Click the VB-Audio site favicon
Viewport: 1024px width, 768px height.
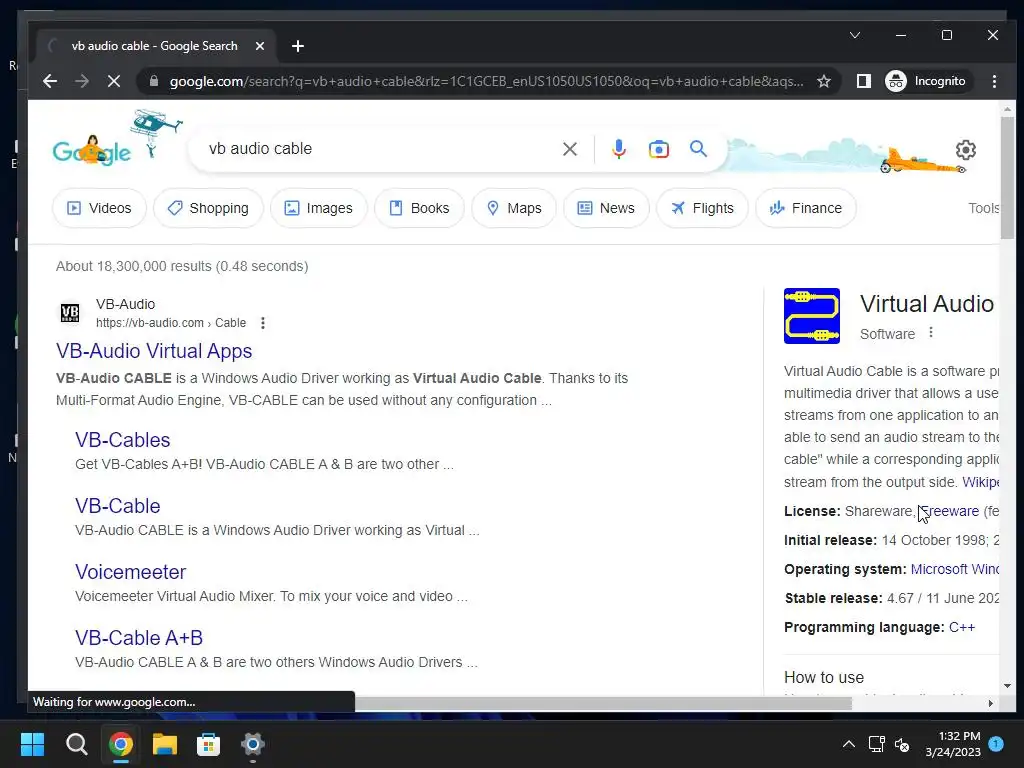[x=70, y=313]
